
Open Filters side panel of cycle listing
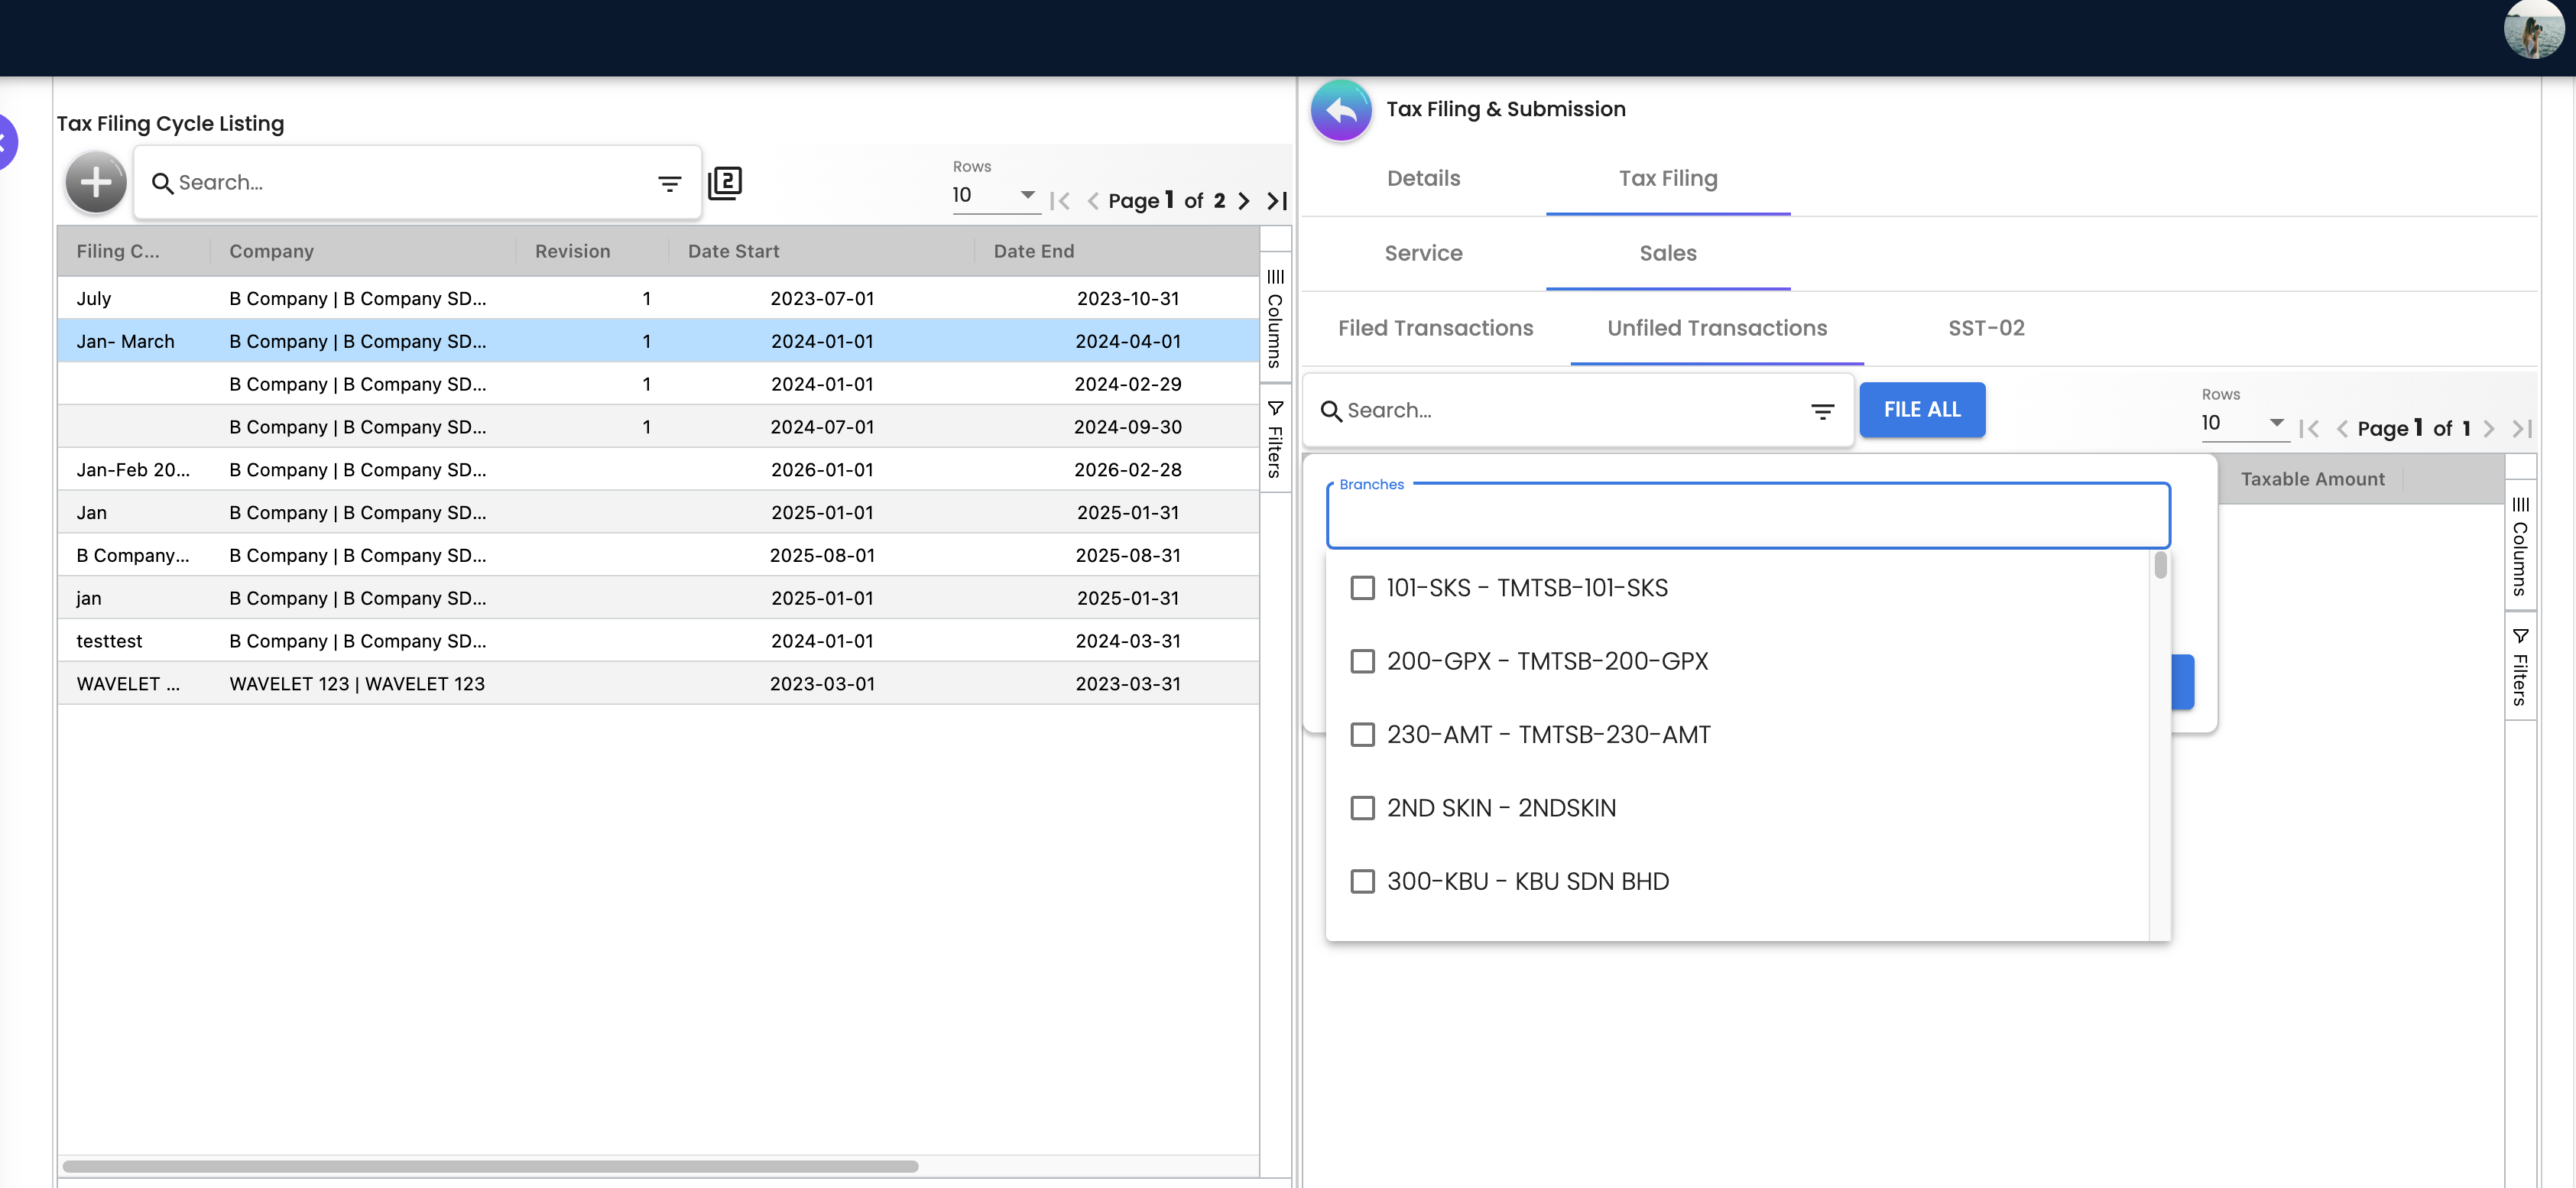pos(1275,439)
